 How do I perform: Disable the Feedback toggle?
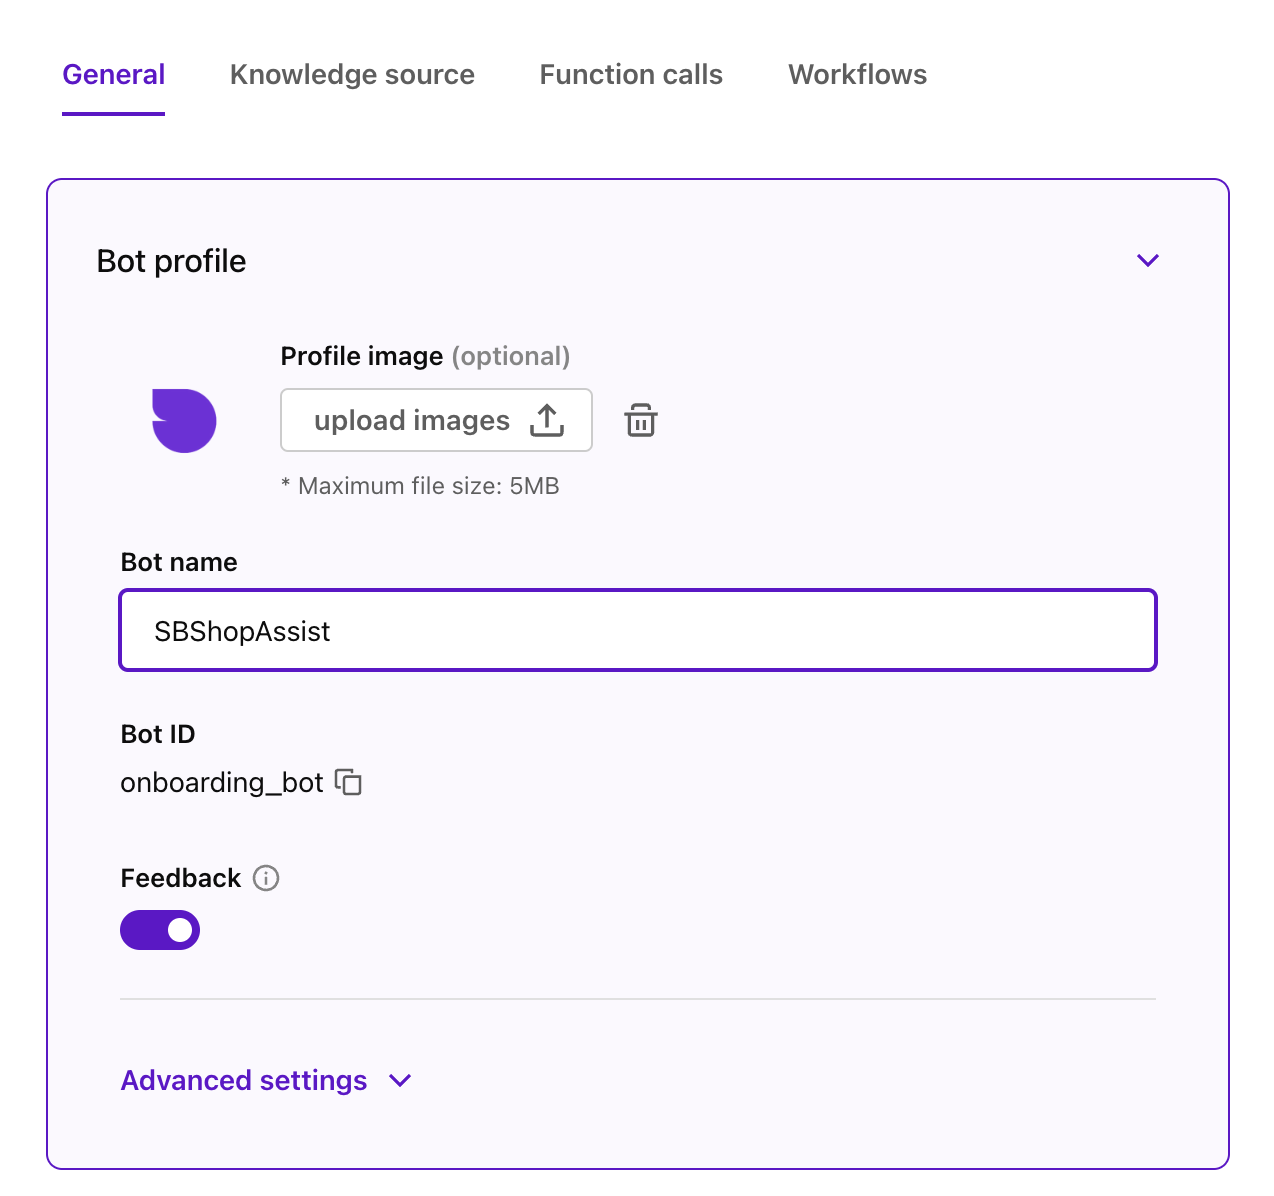(x=160, y=929)
